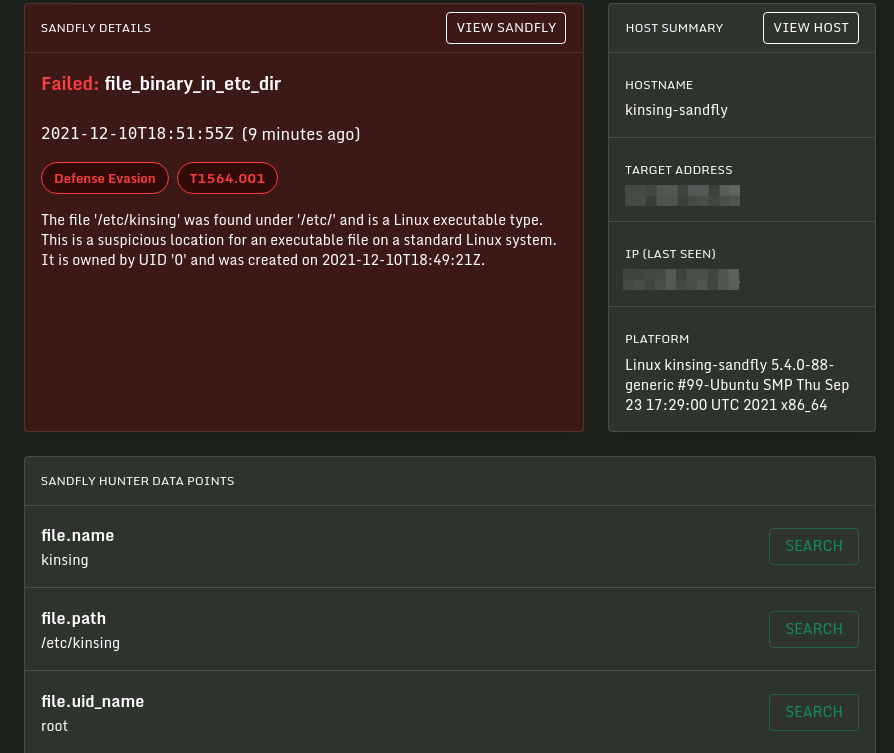
Task: Select the file.name value kinsing
Action: point(64,560)
